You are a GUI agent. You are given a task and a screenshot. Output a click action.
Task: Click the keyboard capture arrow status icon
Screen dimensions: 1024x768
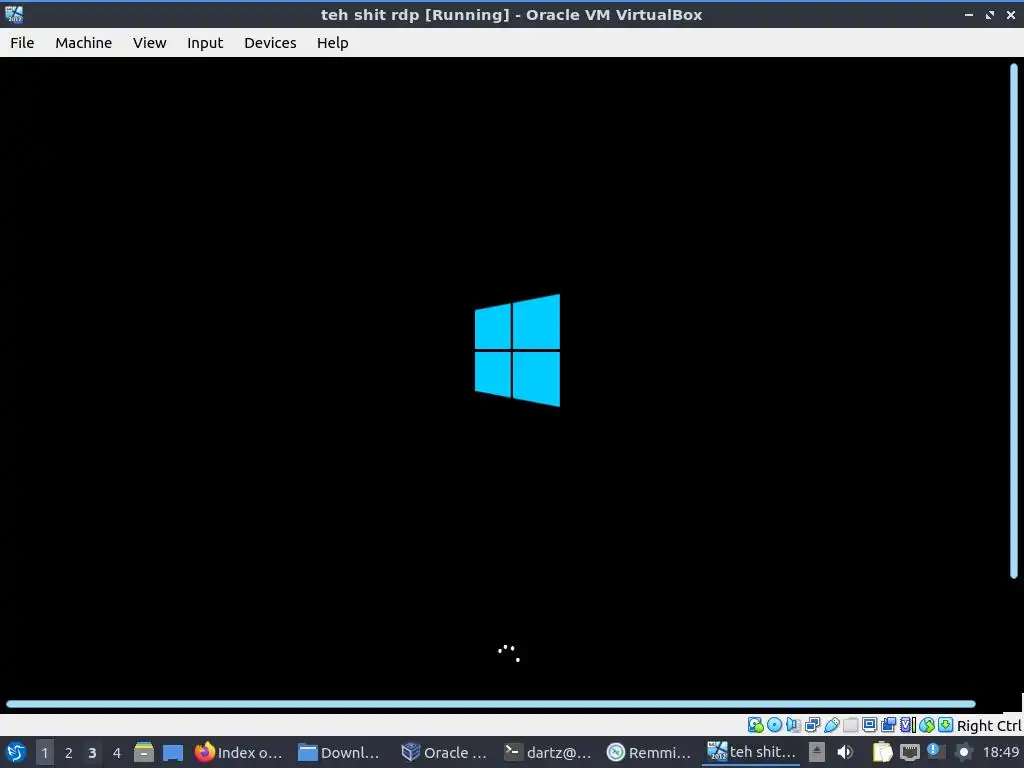[945, 725]
